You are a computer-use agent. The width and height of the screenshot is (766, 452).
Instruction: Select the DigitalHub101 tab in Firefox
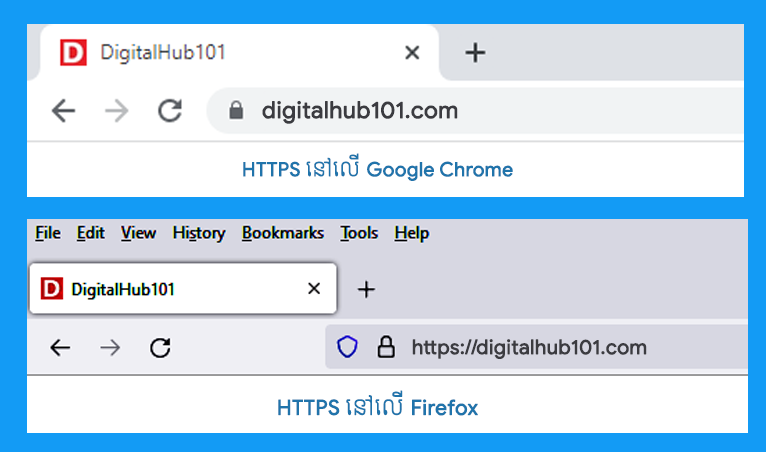(183, 288)
